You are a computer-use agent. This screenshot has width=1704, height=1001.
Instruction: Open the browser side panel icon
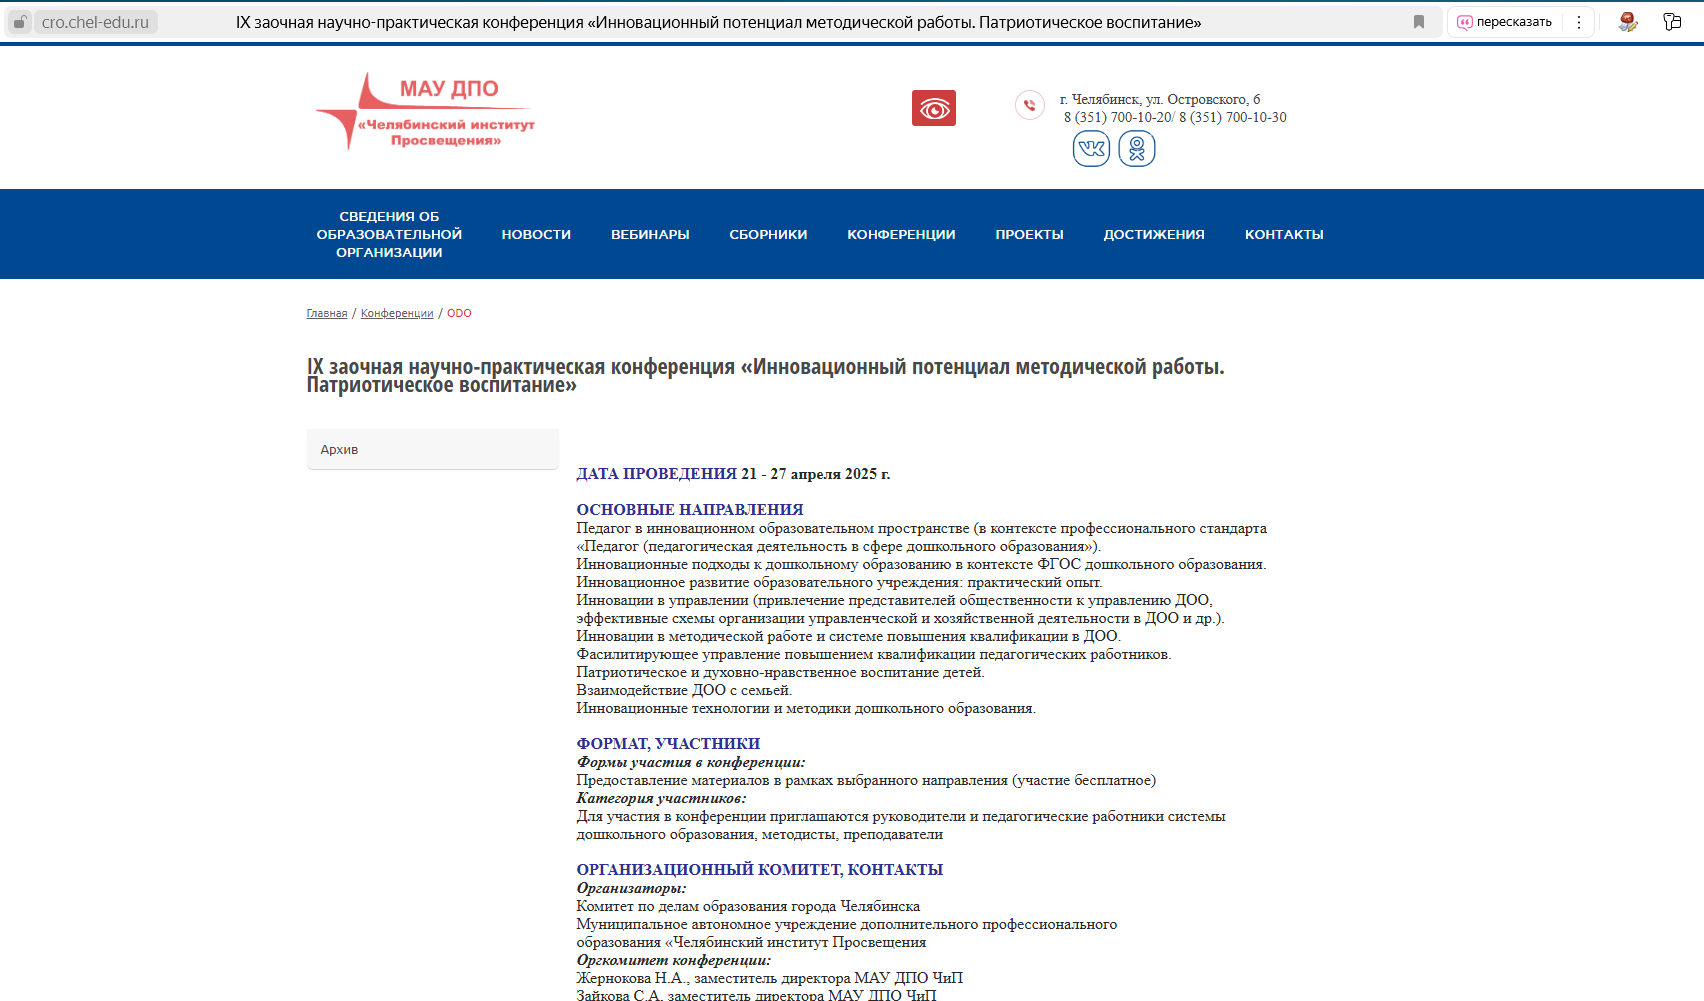point(1672,22)
